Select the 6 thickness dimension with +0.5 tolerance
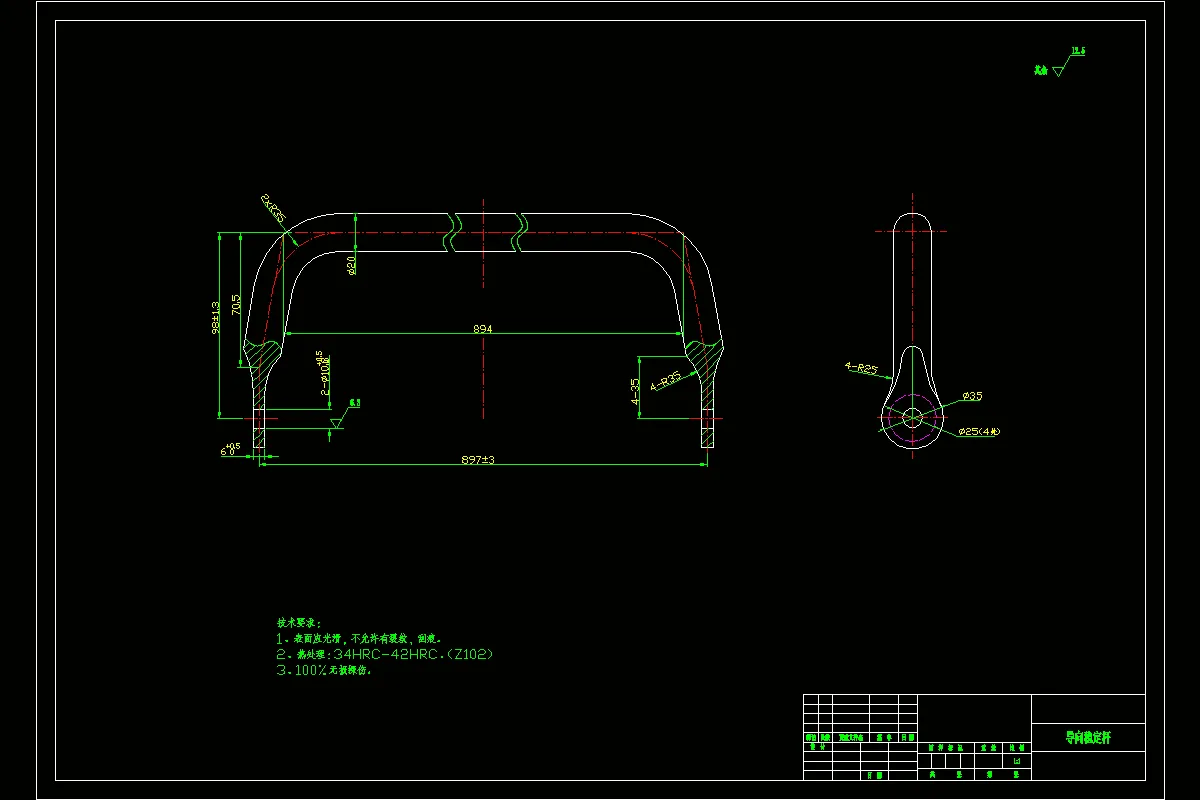Viewport: 1200px width, 800px height. pos(231,450)
